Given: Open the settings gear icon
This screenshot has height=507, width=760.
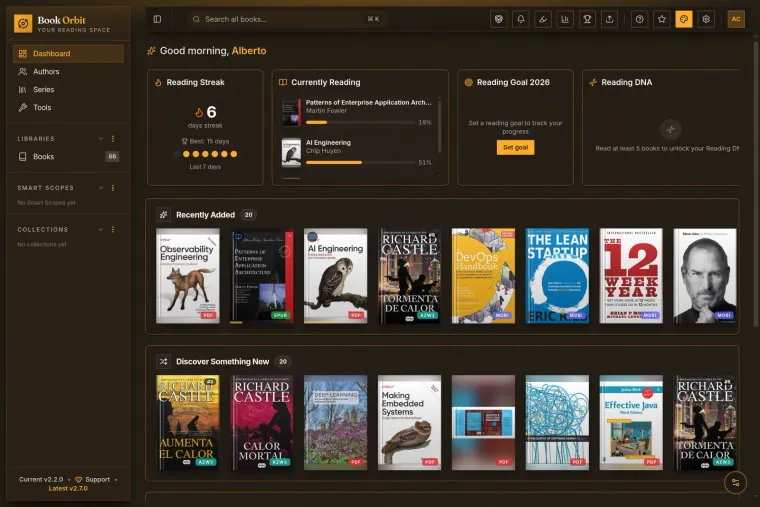Looking at the screenshot, I should click(x=706, y=19).
